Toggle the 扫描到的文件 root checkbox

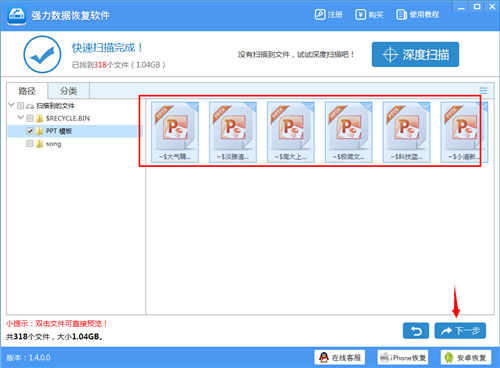(x=20, y=106)
